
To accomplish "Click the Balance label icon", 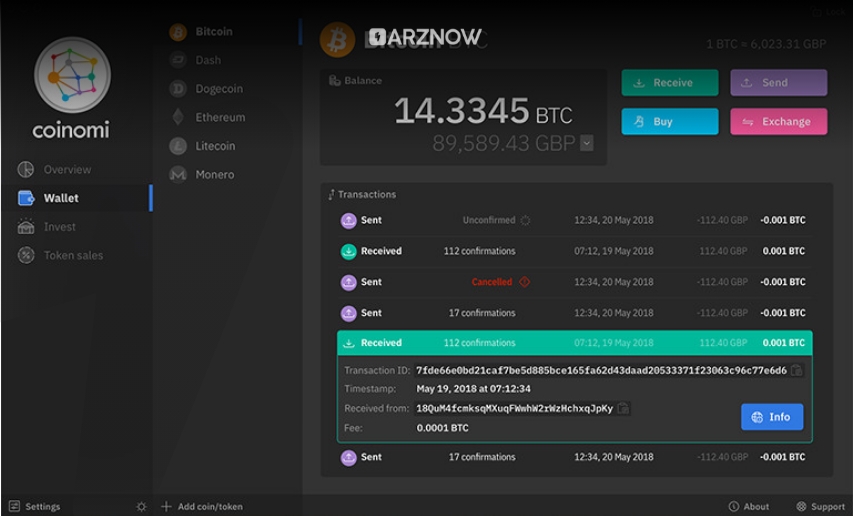I will pyautogui.click(x=335, y=80).
